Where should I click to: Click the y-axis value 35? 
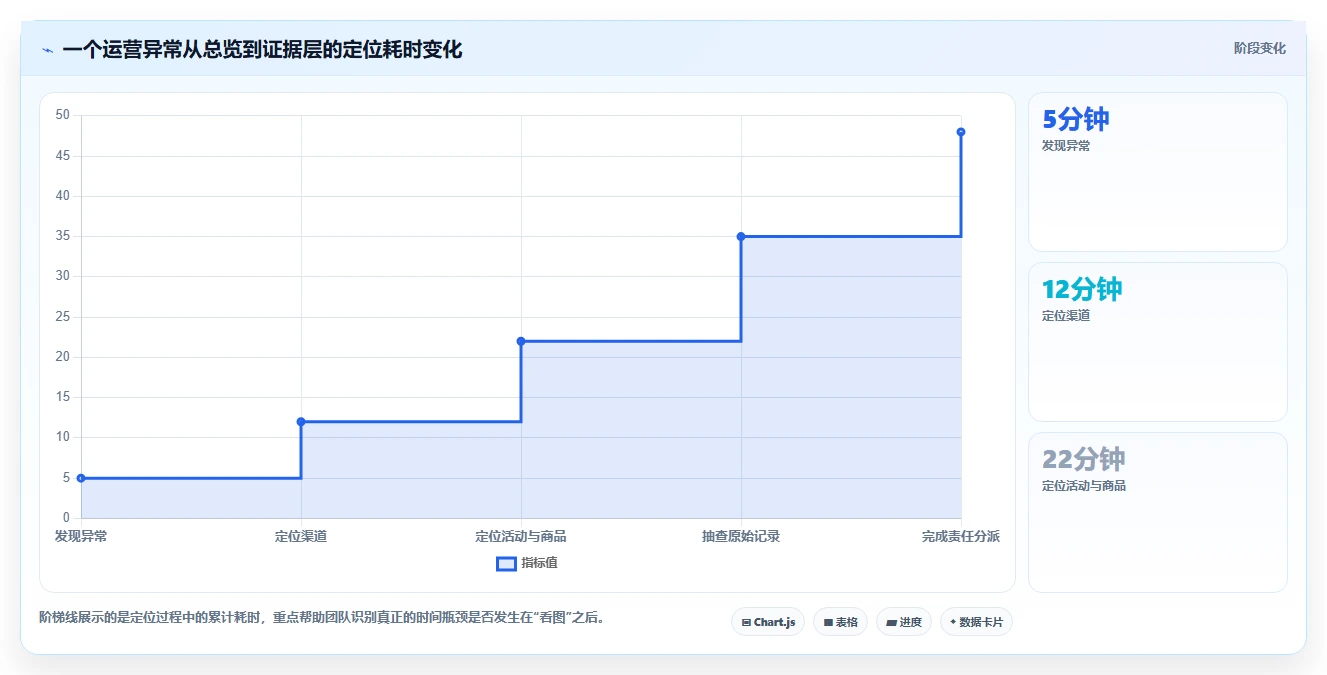63,236
